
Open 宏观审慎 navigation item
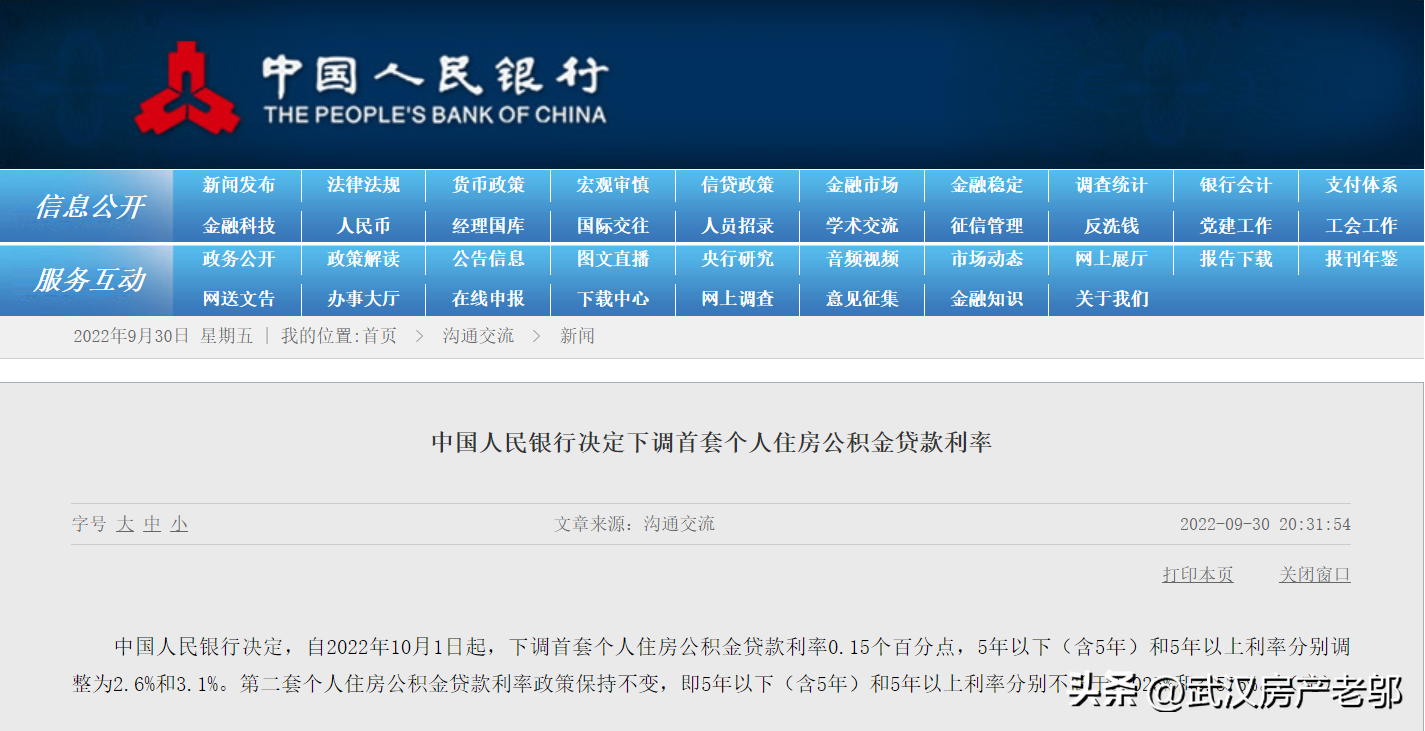coord(613,185)
